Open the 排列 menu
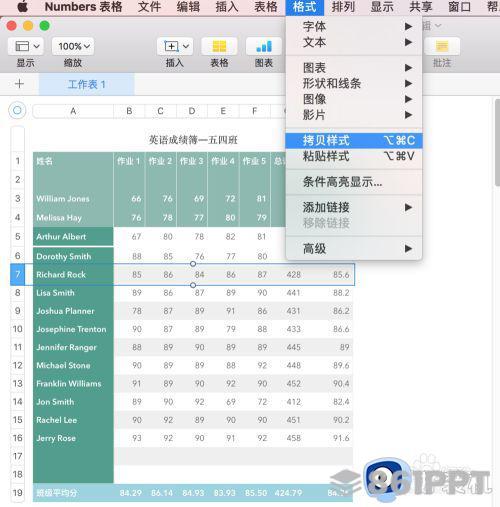Image resolution: width=500 pixels, height=507 pixels. point(343,7)
